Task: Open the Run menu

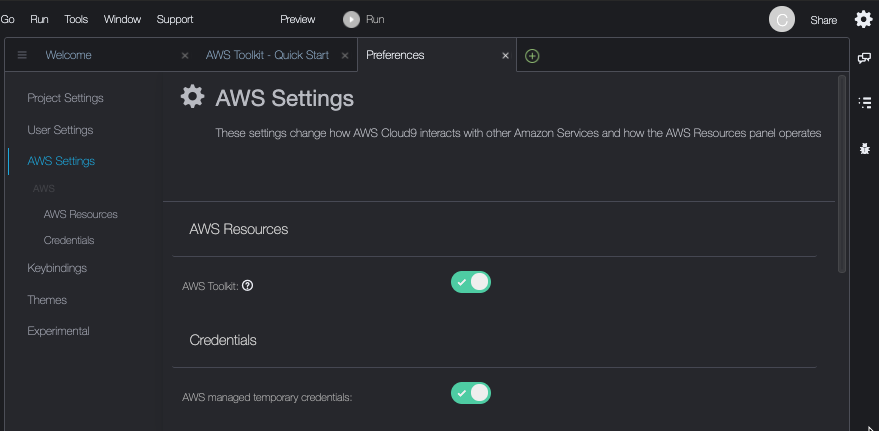Action: click(x=39, y=19)
